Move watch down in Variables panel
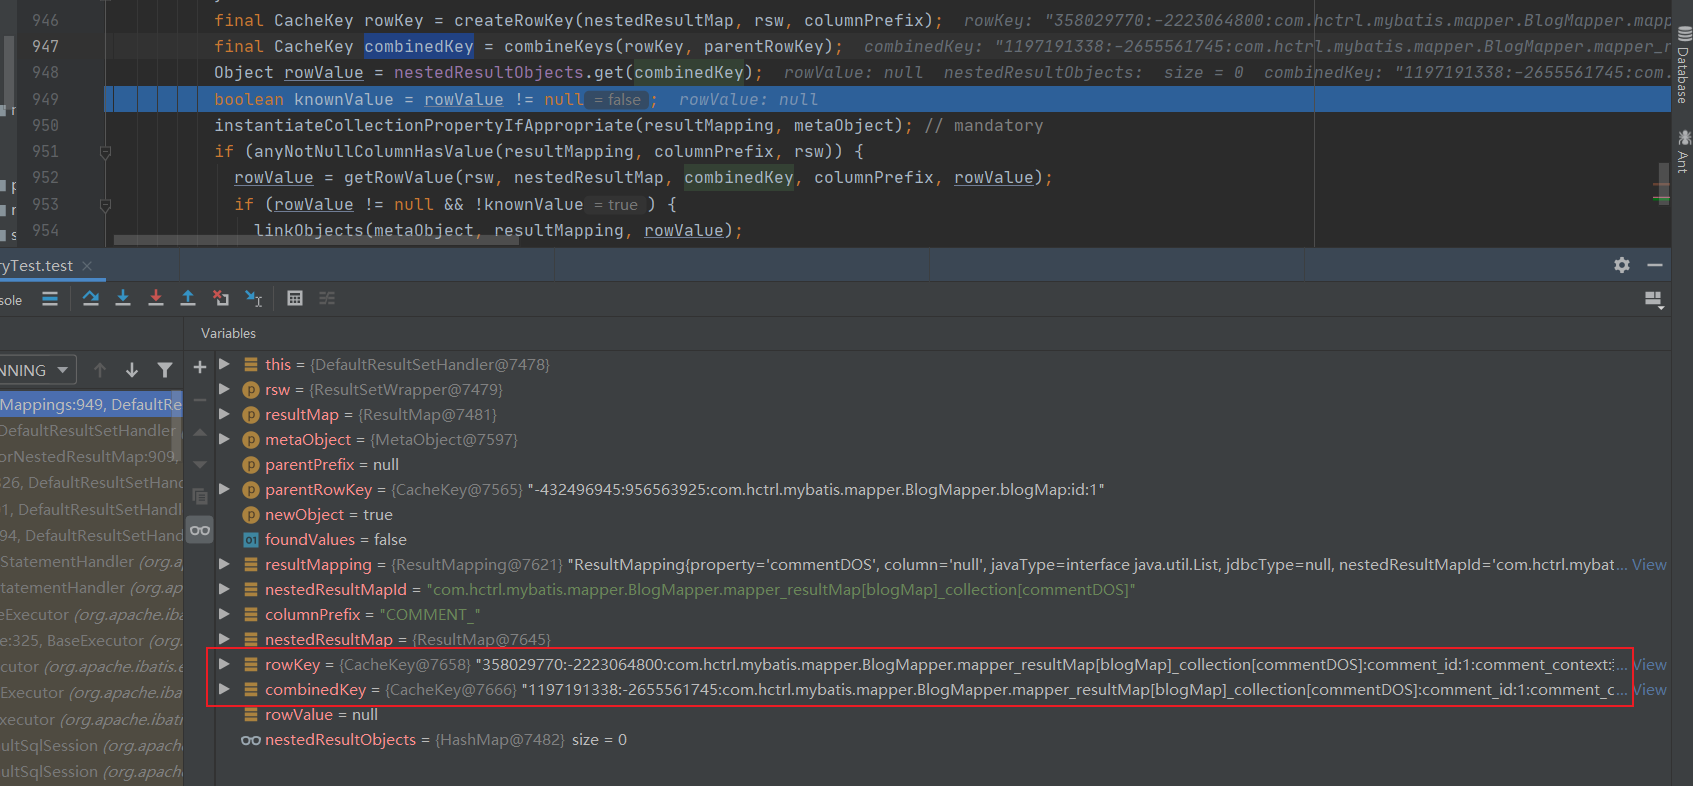 coord(200,464)
